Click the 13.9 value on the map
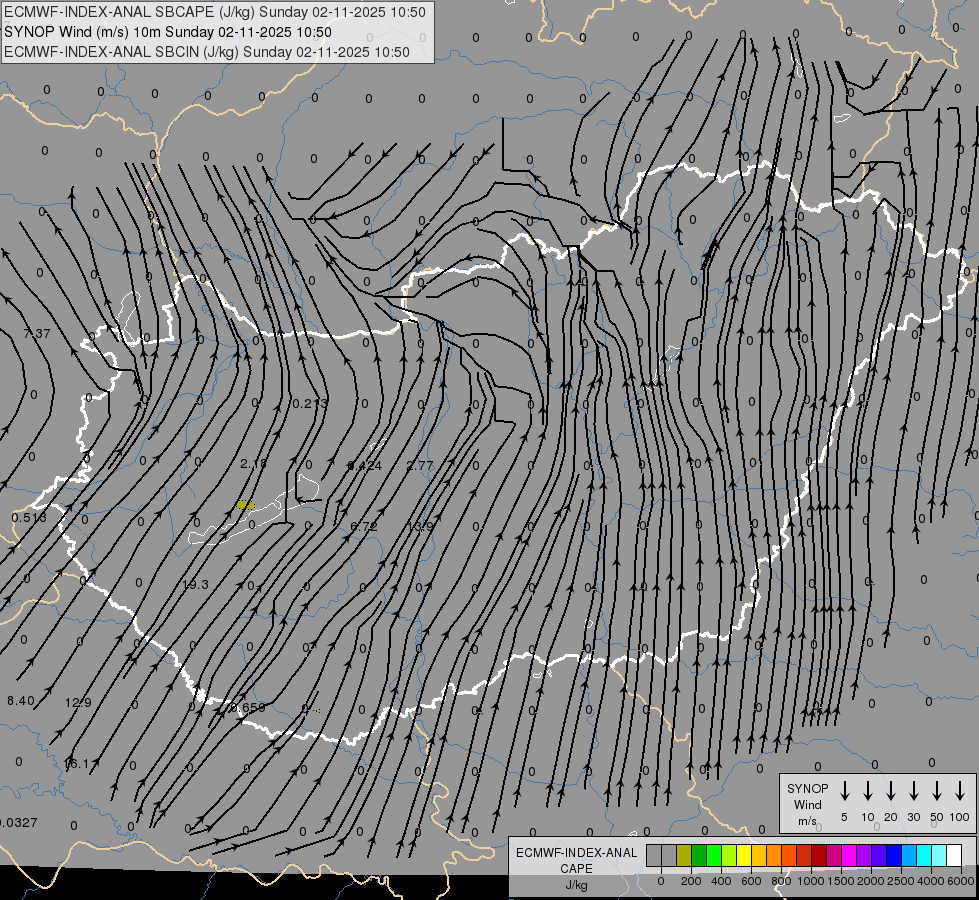The width and height of the screenshot is (979, 900). (x=420, y=526)
